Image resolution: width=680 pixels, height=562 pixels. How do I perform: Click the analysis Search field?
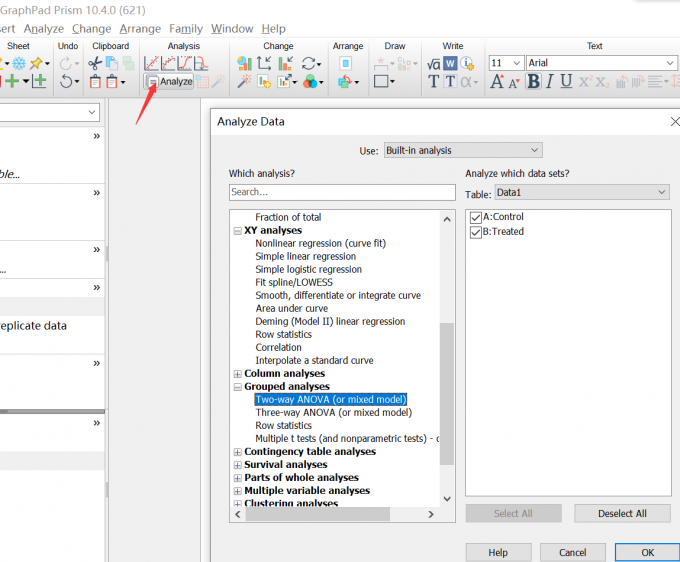(341, 192)
